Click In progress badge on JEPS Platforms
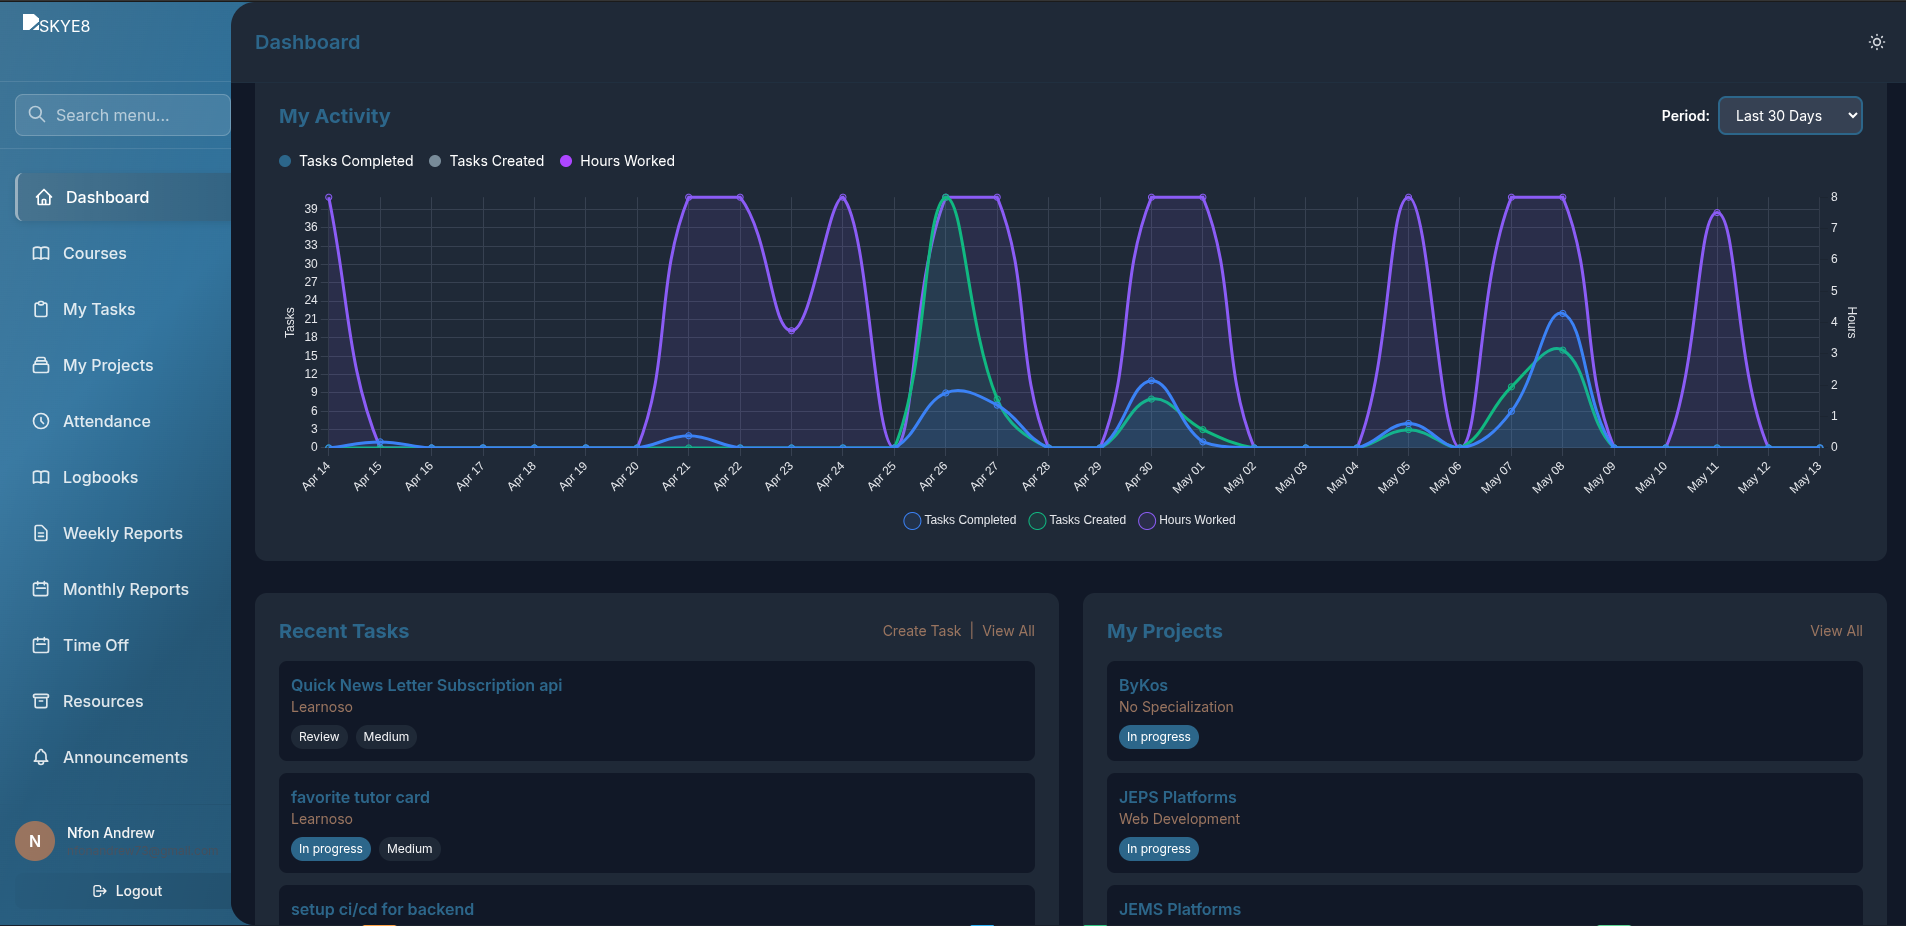 tap(1159, 849)
